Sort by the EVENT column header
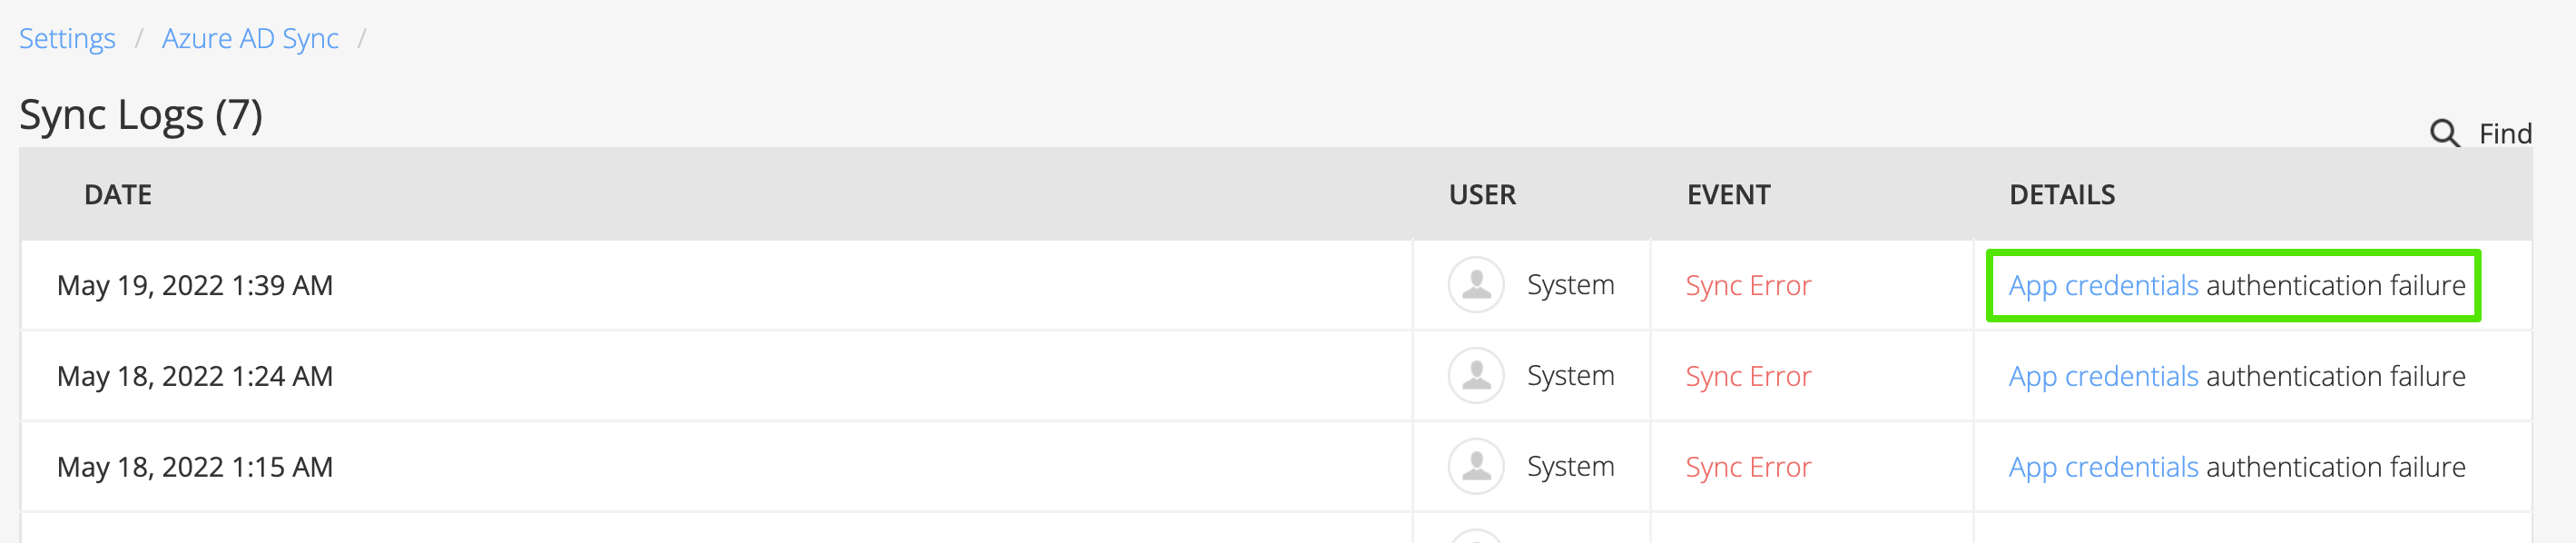The height and width of the screenshot is (543, 2576). point(1728,195)
